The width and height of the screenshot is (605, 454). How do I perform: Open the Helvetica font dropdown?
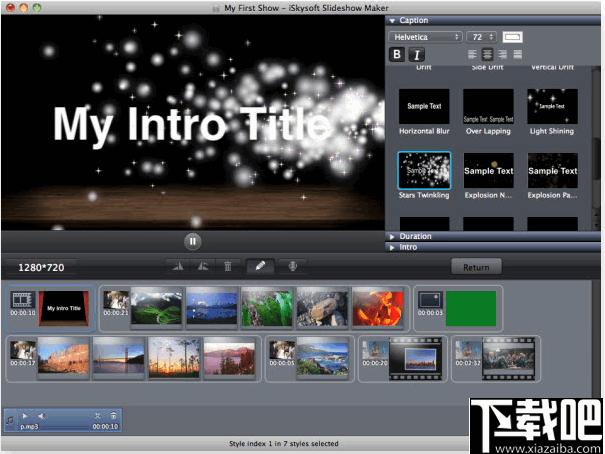point(426,37)
